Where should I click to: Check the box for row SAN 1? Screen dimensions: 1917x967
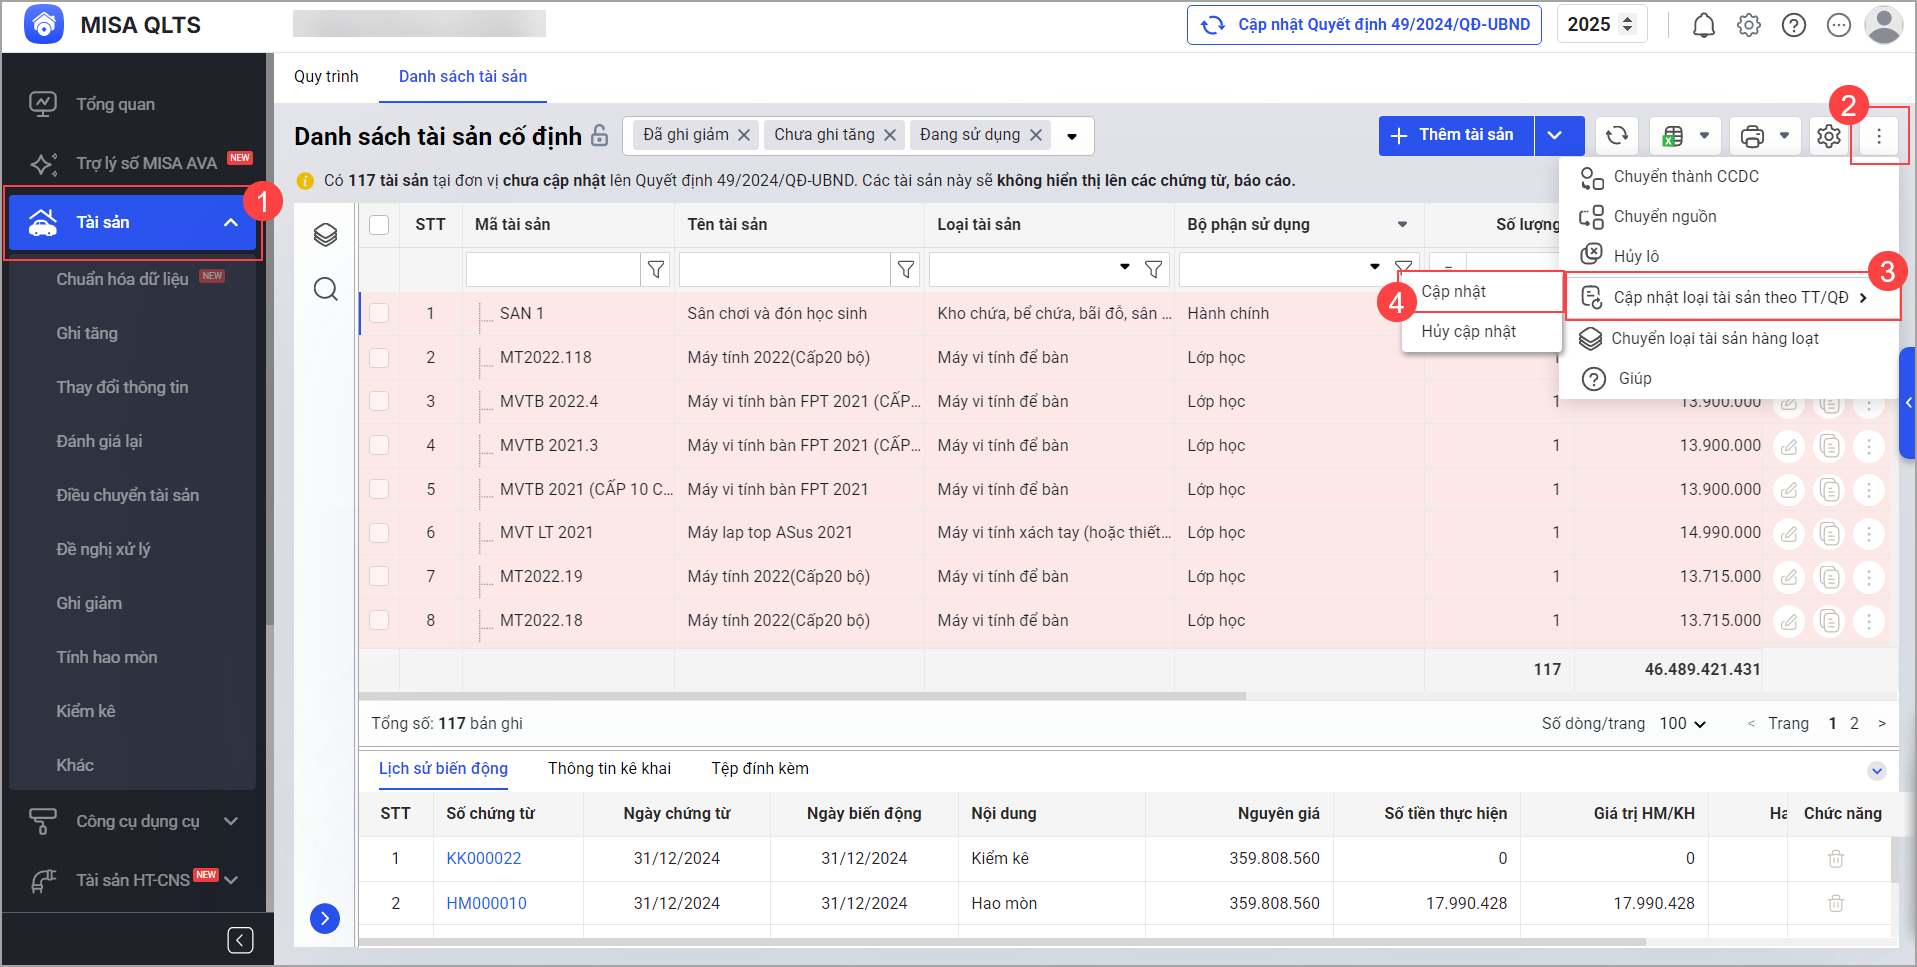pyautogui.click(x=379, y=314)
